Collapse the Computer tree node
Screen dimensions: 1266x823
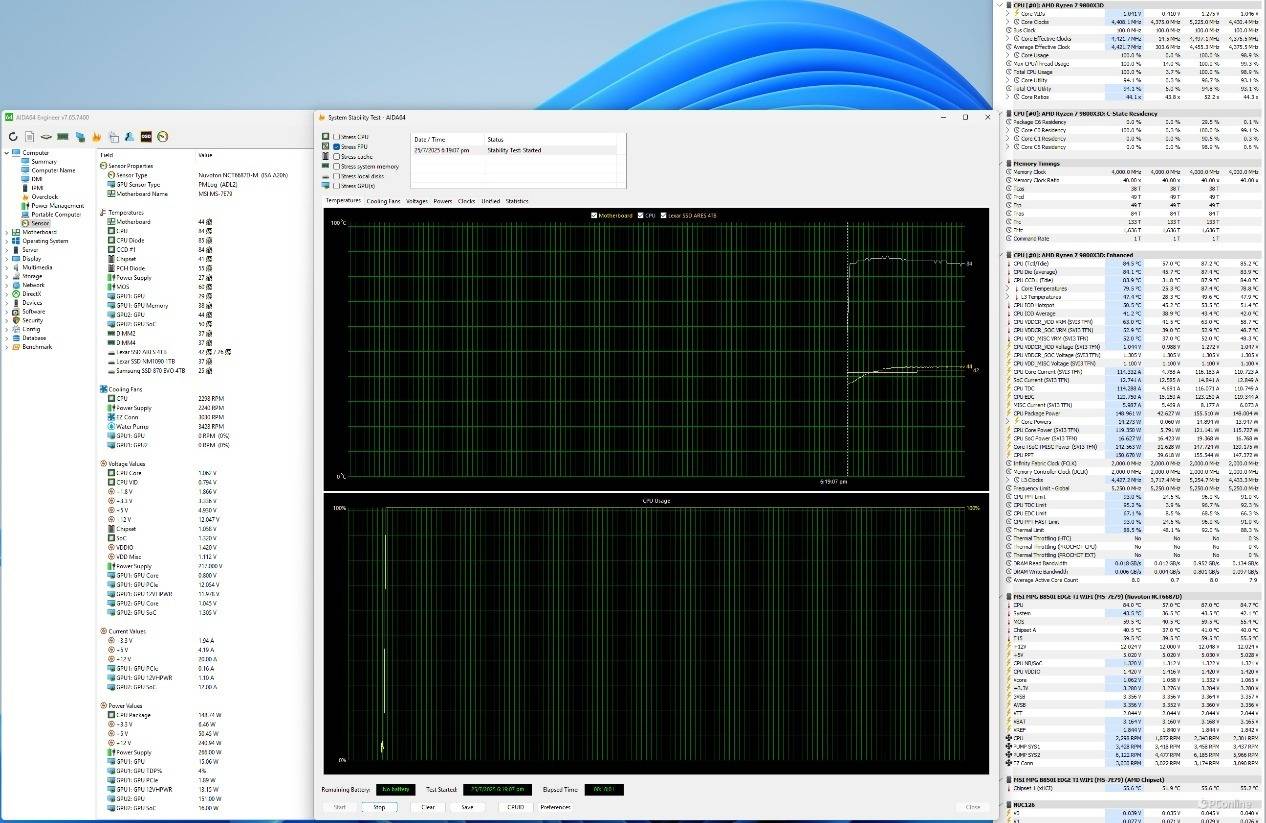point(6,153)
